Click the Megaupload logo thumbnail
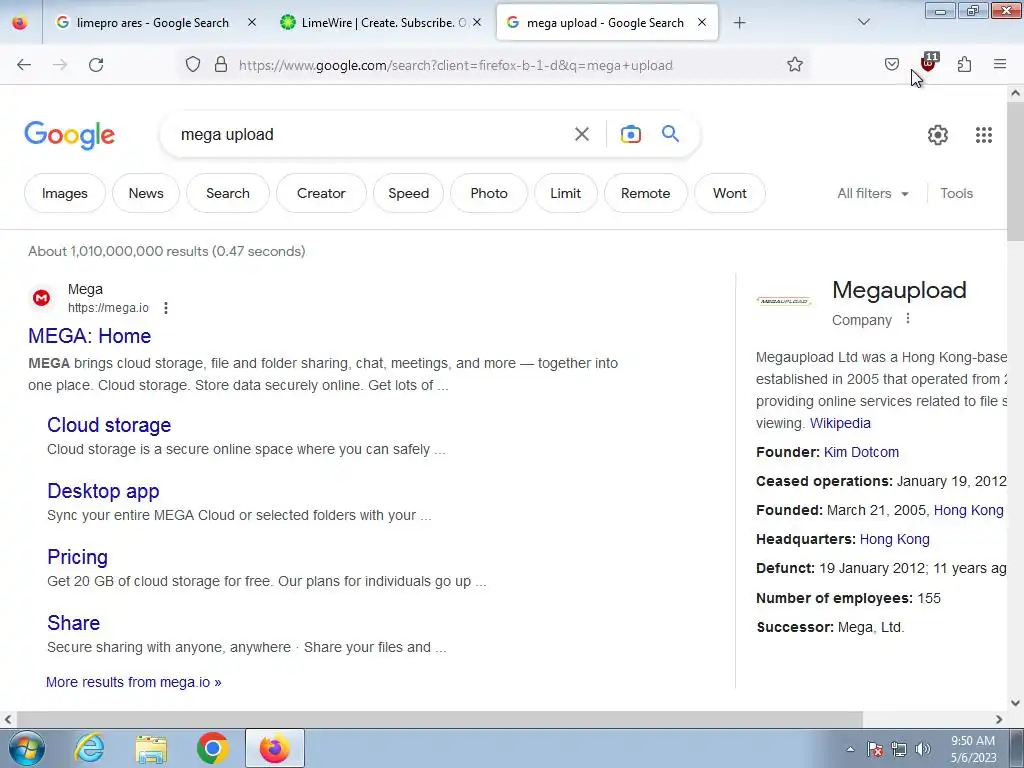The image size is (1024, 768). (784, 301)
